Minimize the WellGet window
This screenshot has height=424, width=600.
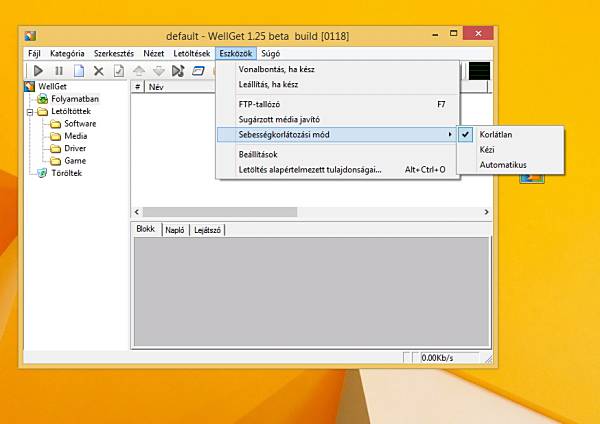[435, 34]
